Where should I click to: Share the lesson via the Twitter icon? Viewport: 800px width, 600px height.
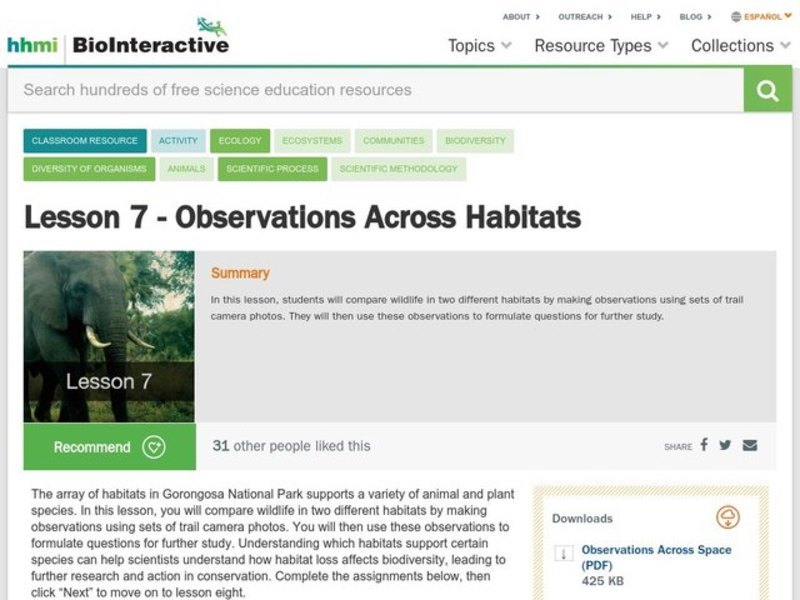click(725, 446)
